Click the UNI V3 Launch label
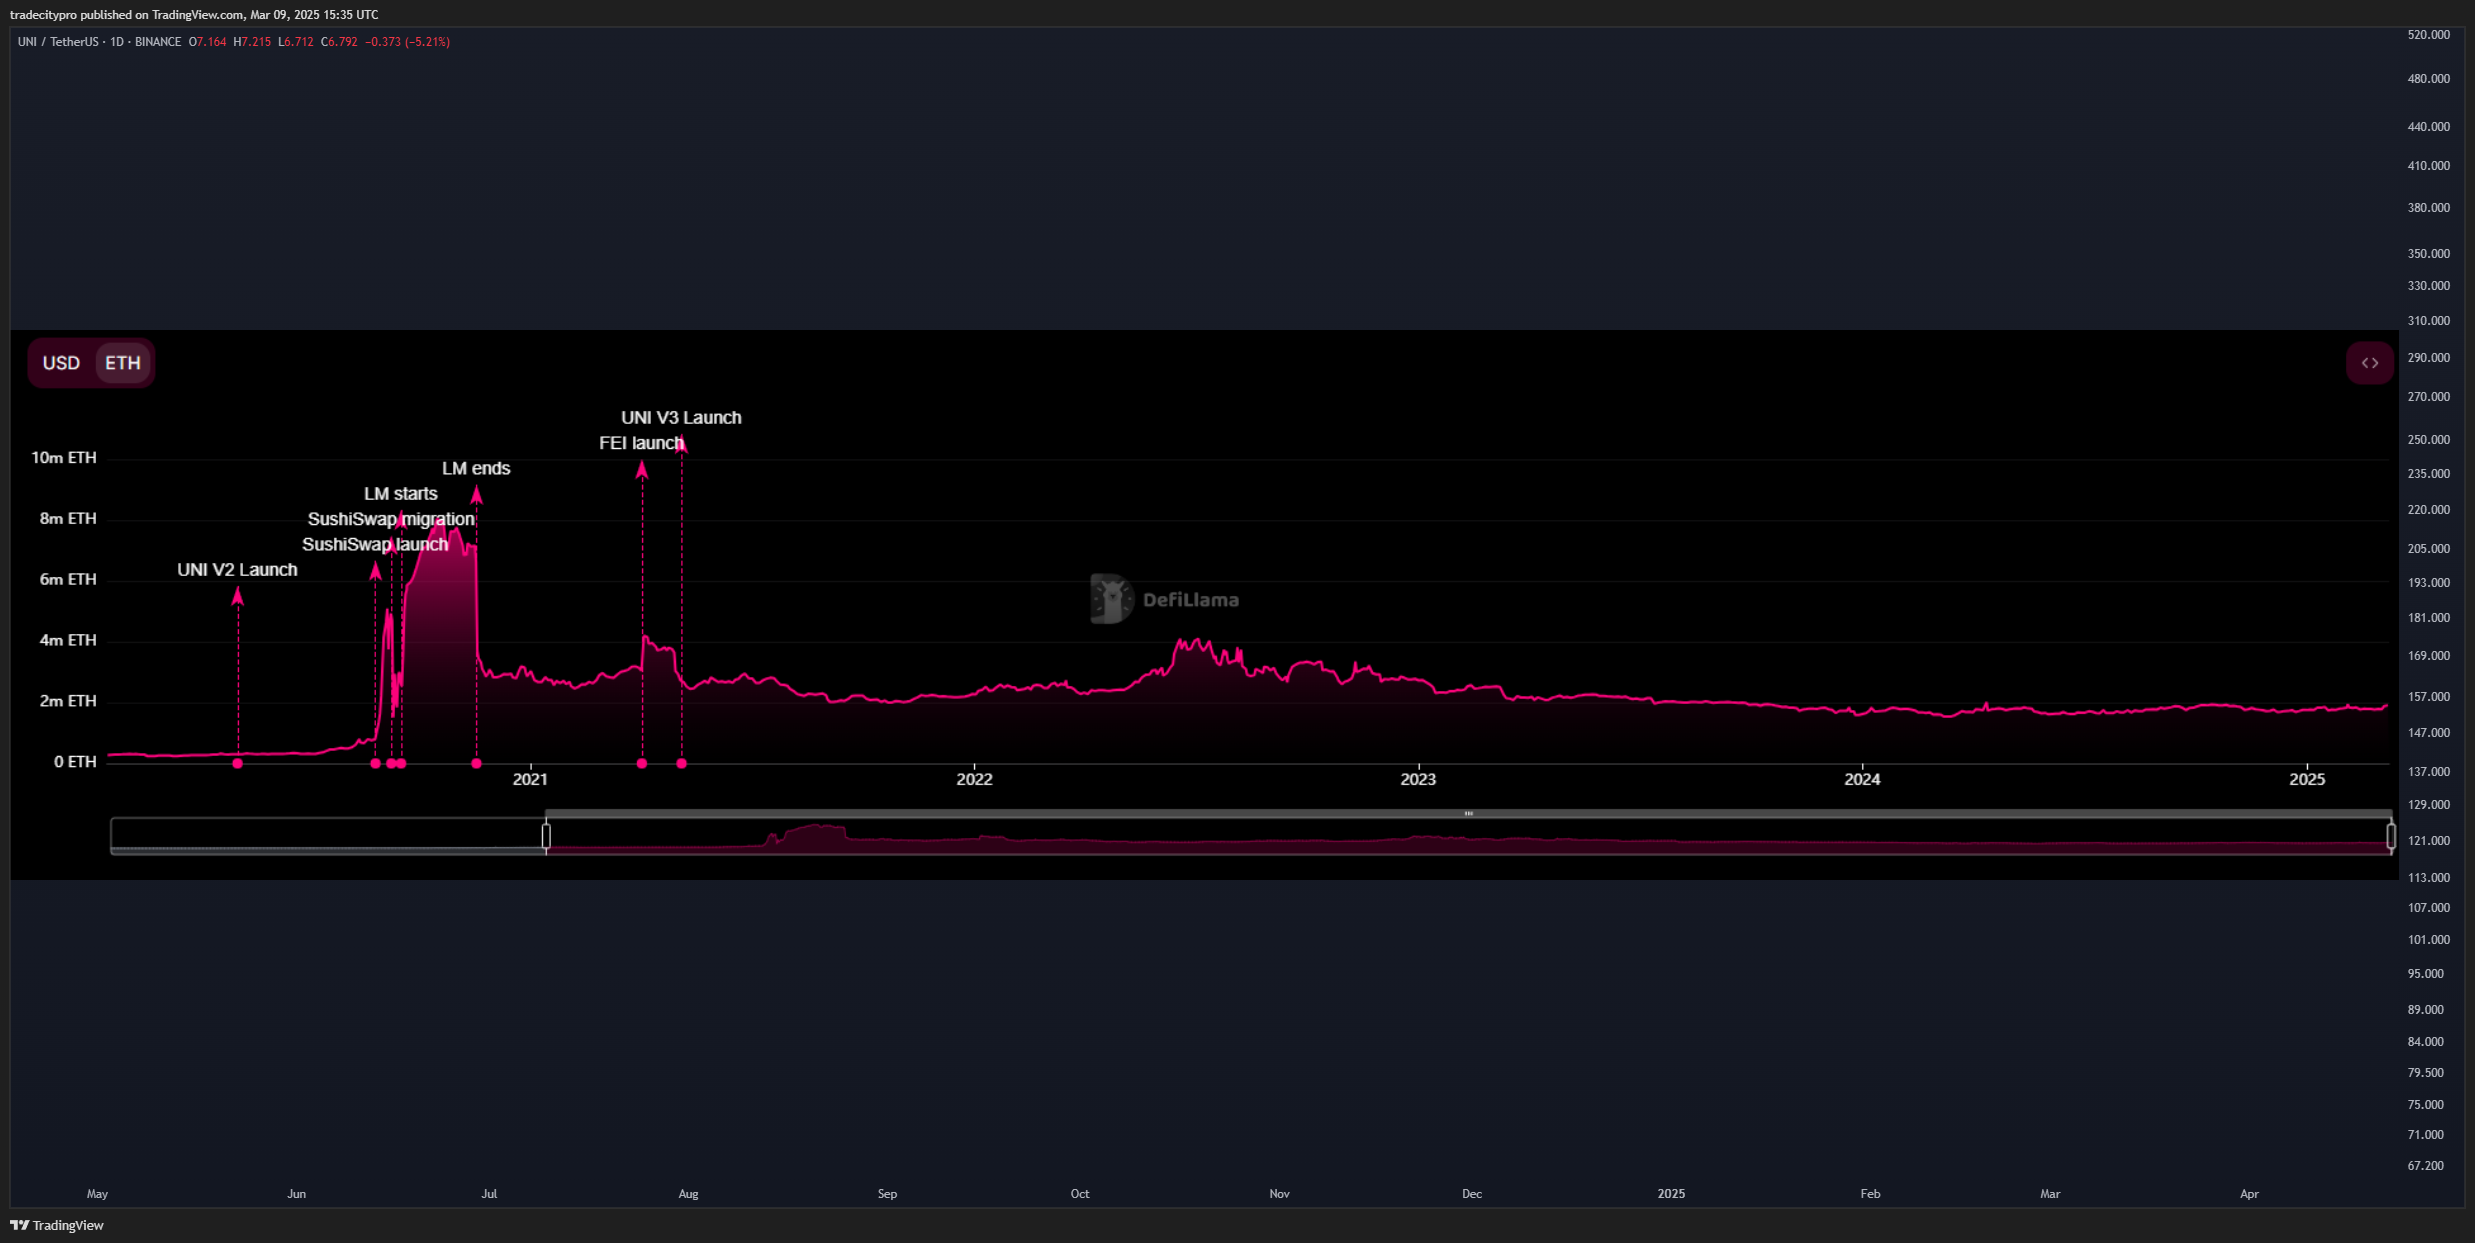Viewport: 2475px width, 1243px height. click(681, 418)
